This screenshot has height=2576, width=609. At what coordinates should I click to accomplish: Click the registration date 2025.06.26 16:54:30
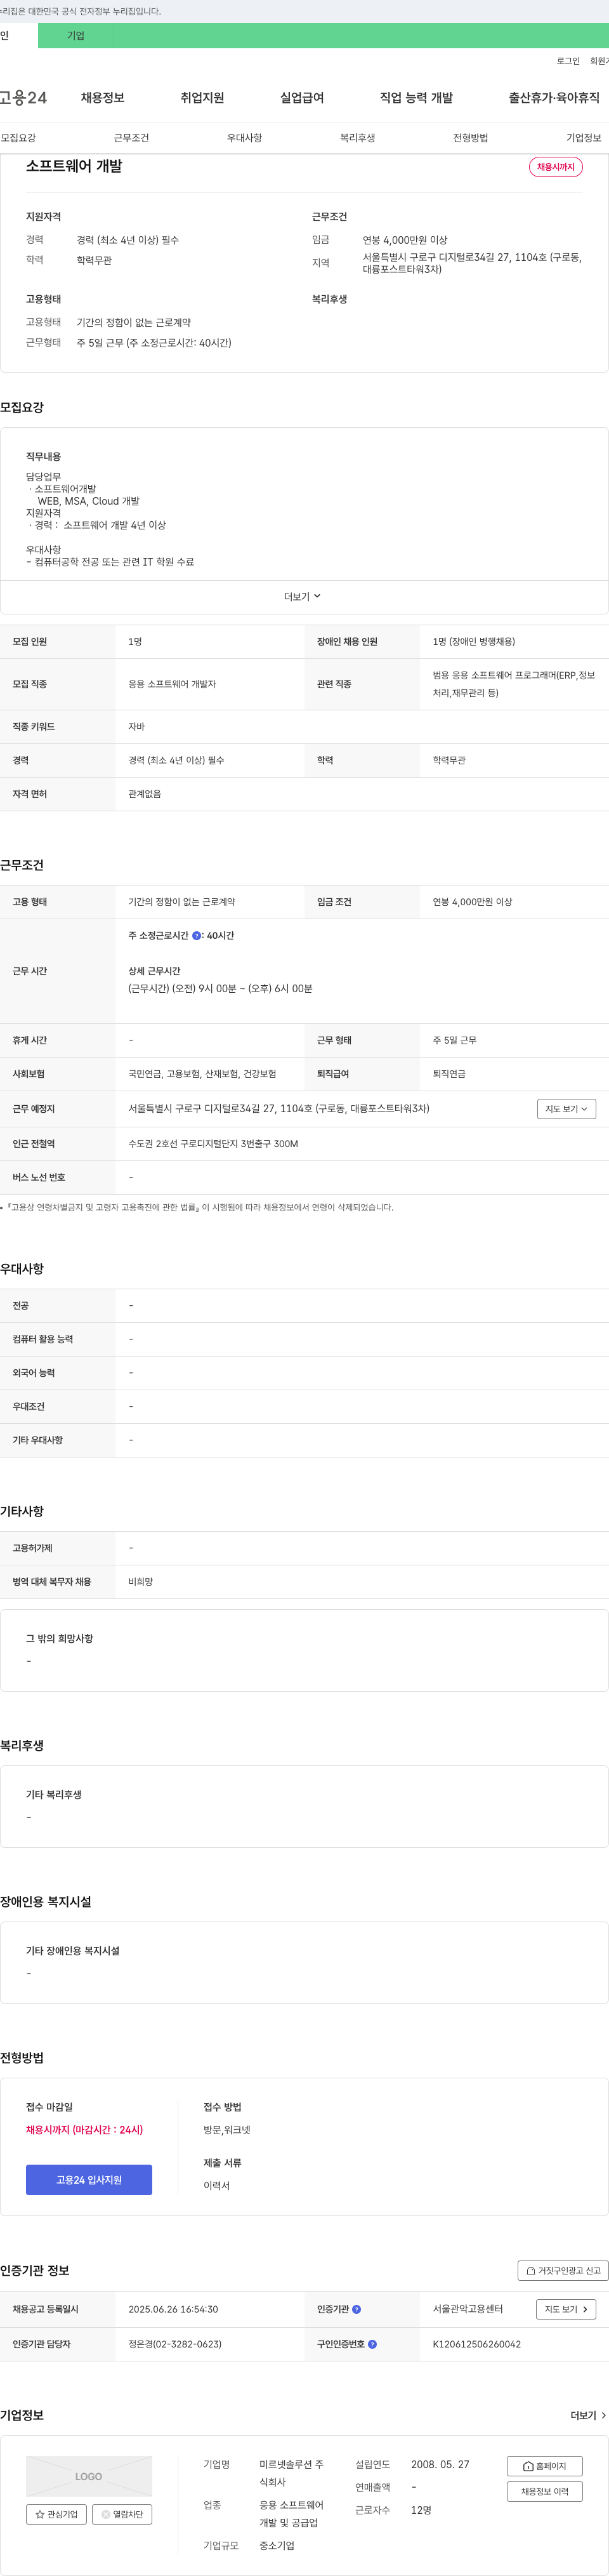click(173, 2309)
